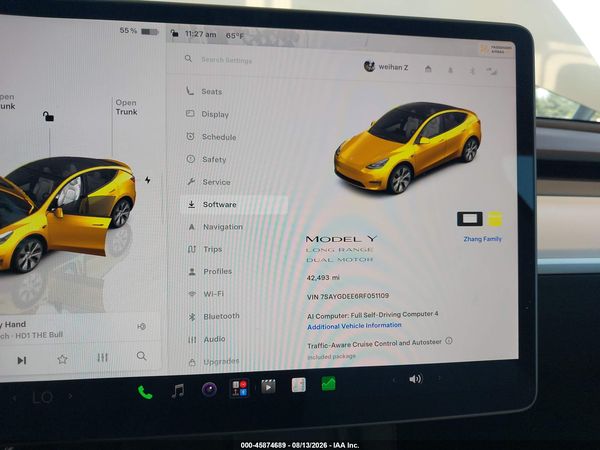The image size is (600, 450).
Task: Tap the media search magnifier icon
Action: point(142,356)
